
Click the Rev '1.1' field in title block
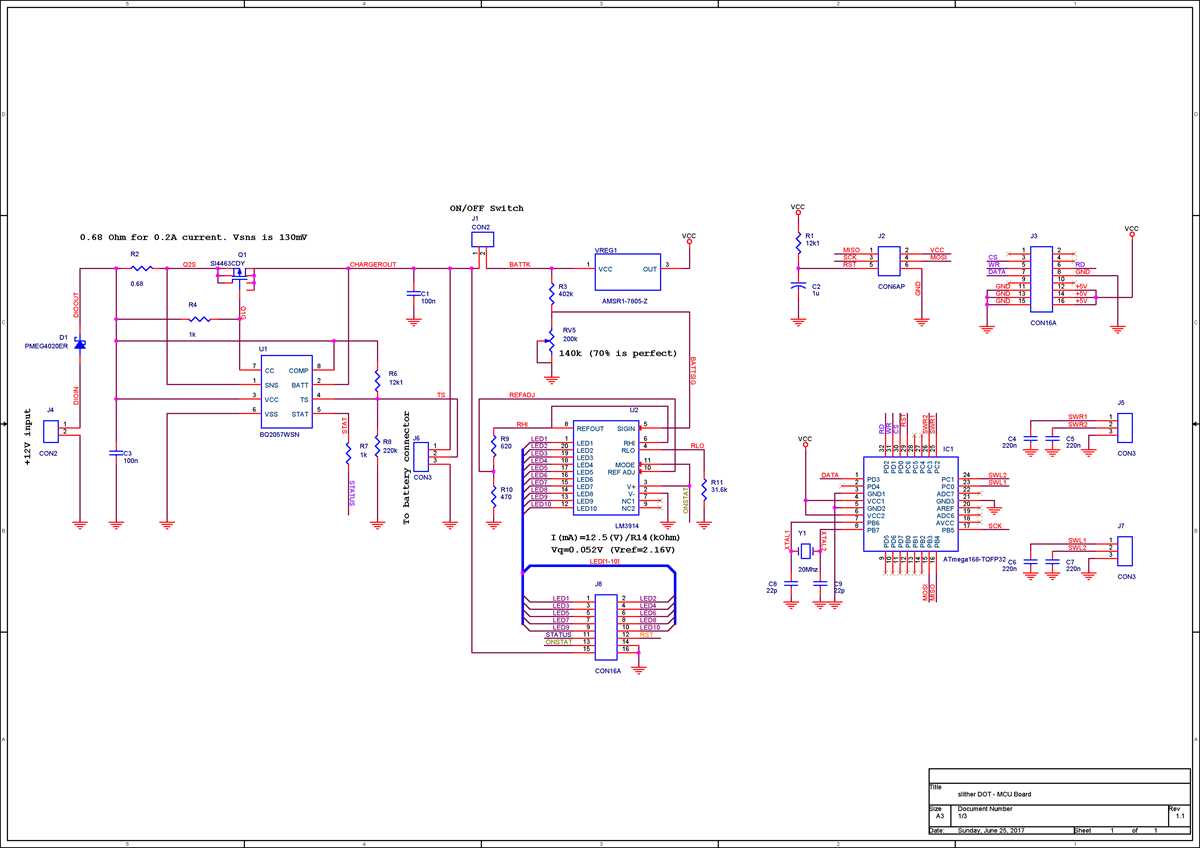(1180, 817)
